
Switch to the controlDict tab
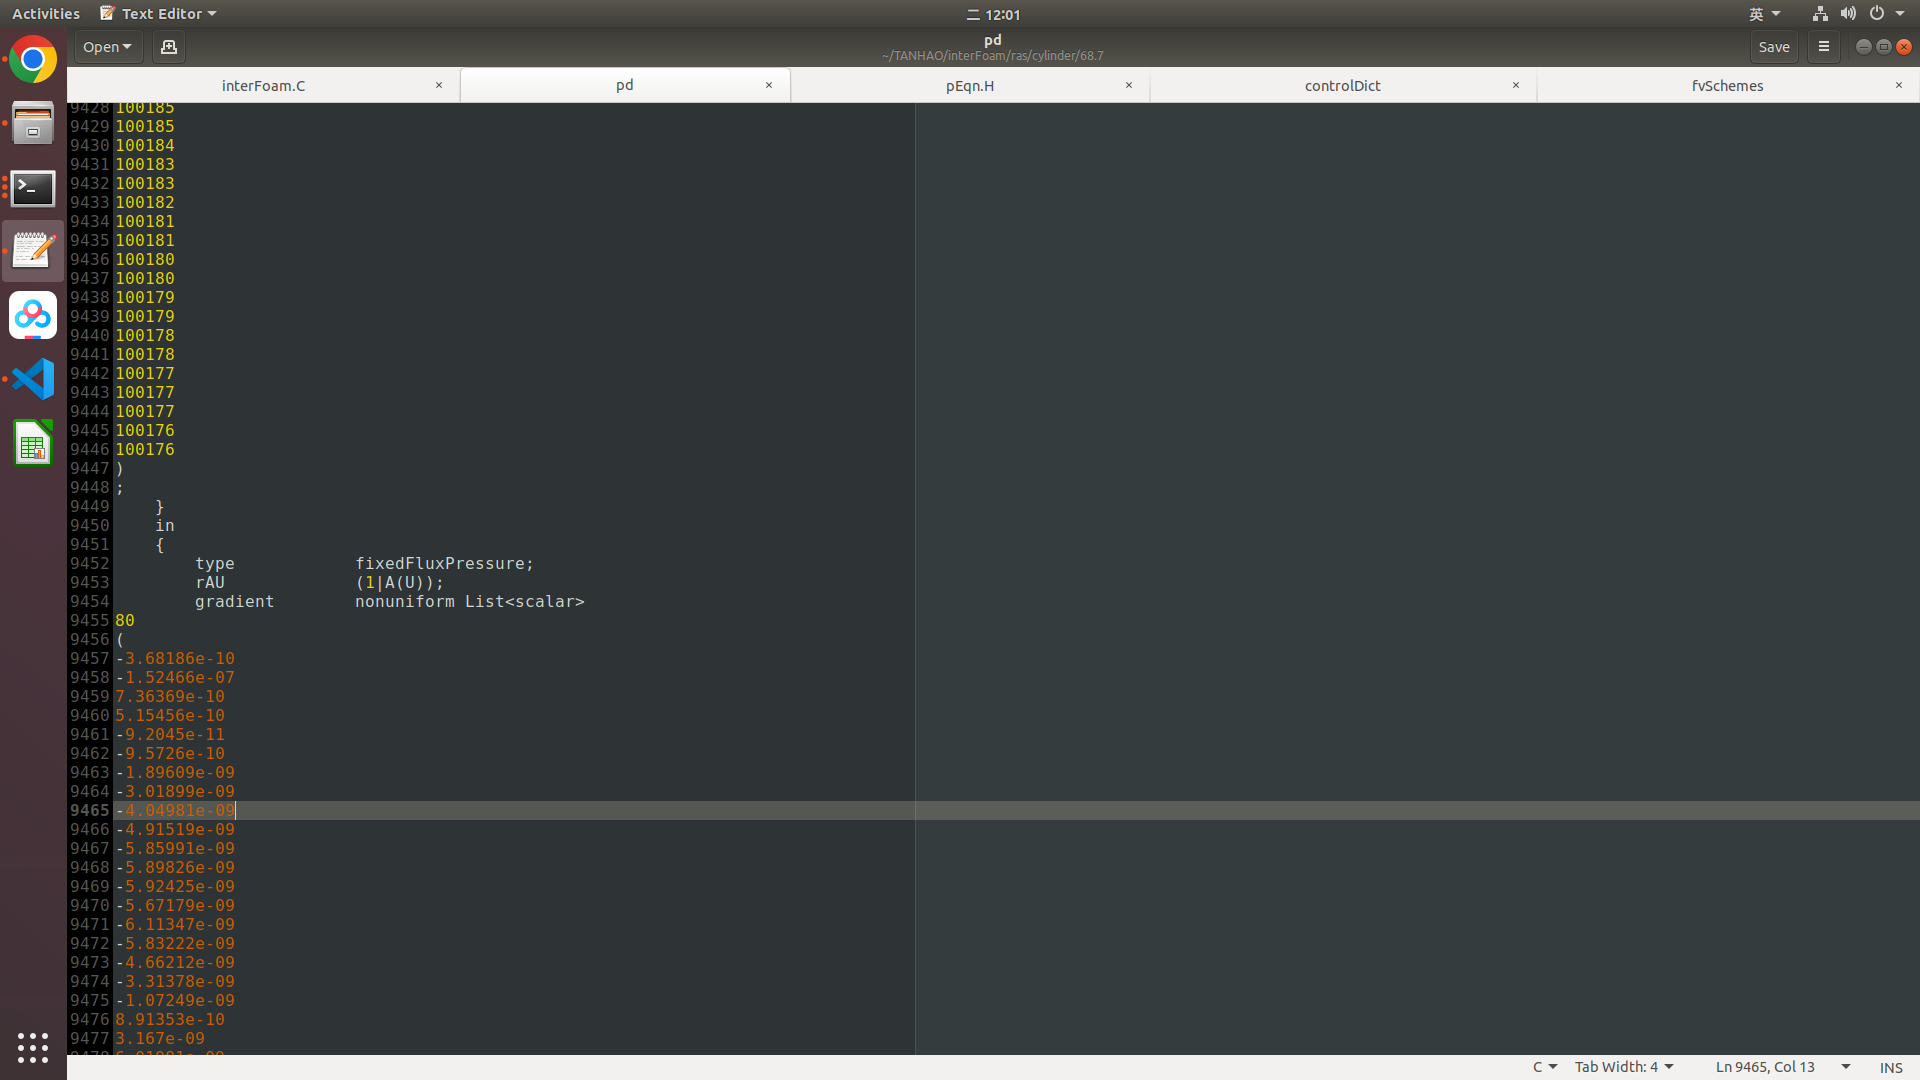click(1343, 85)
